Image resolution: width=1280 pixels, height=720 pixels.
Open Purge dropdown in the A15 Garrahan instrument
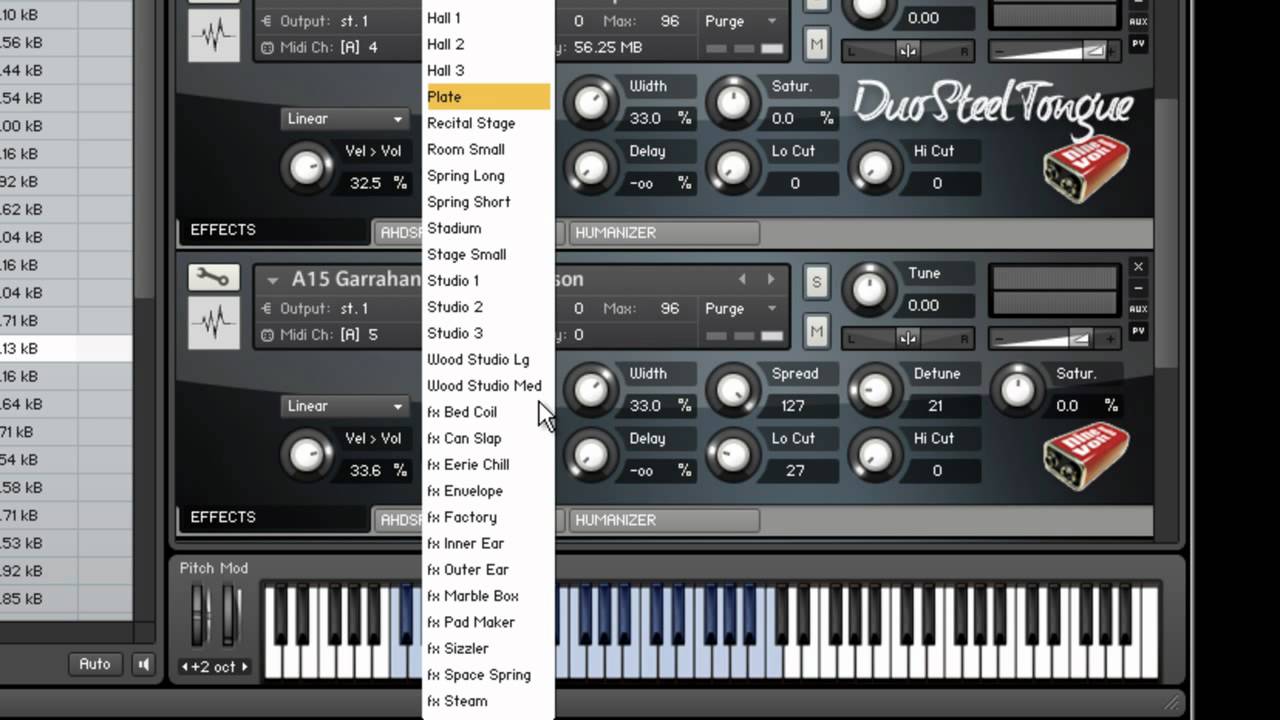(x=740, y=309)
